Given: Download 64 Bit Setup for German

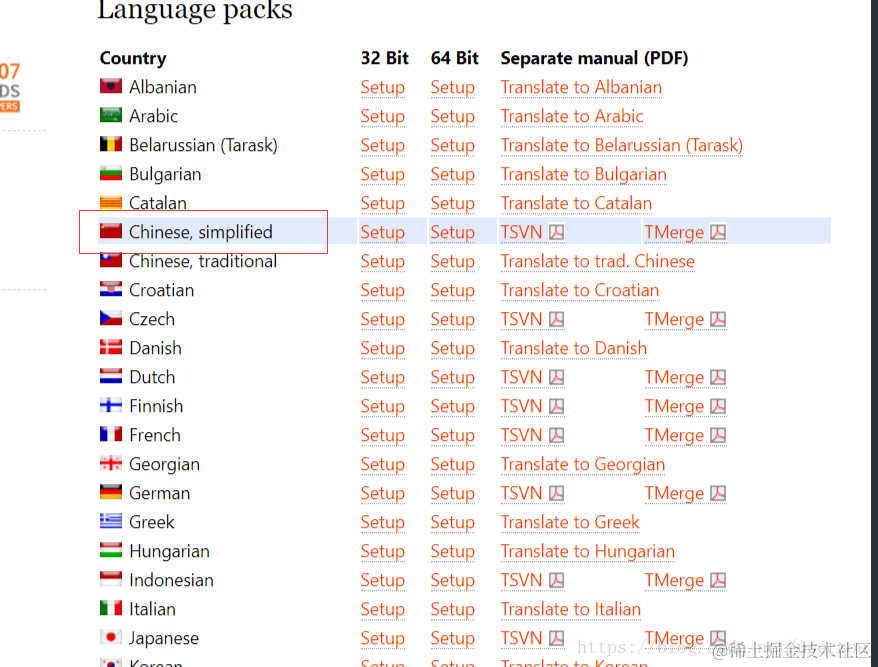Looking at the screenshot, I should [452, 493].
